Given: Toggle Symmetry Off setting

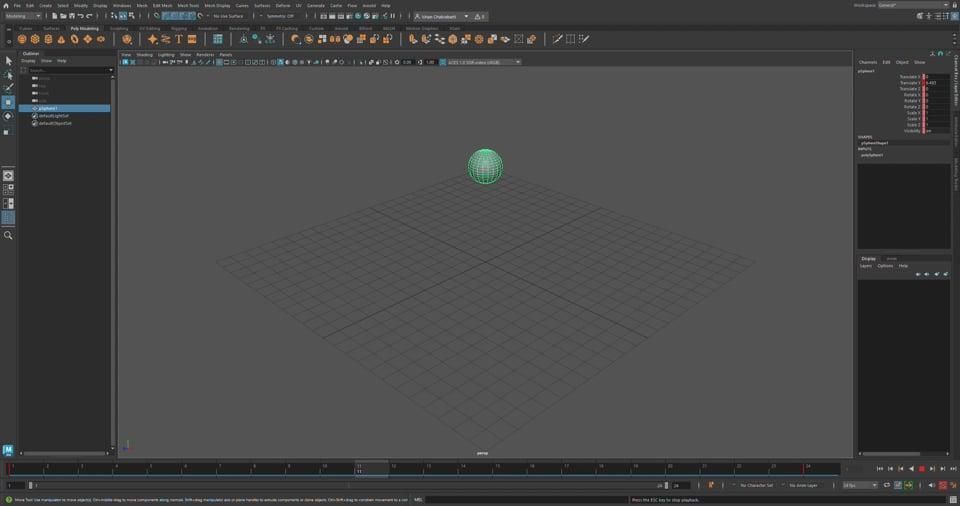Looking at the screenshot, I should click(280, 16).
